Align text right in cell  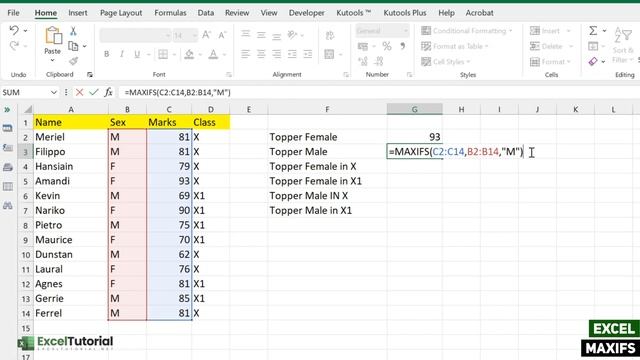pyautogui.click(x=277, y=54)
